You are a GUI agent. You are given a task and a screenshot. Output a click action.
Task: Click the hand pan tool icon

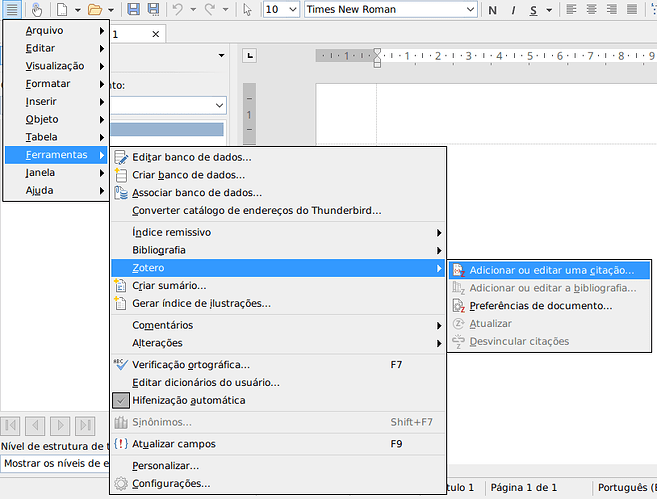click(37, 10)
